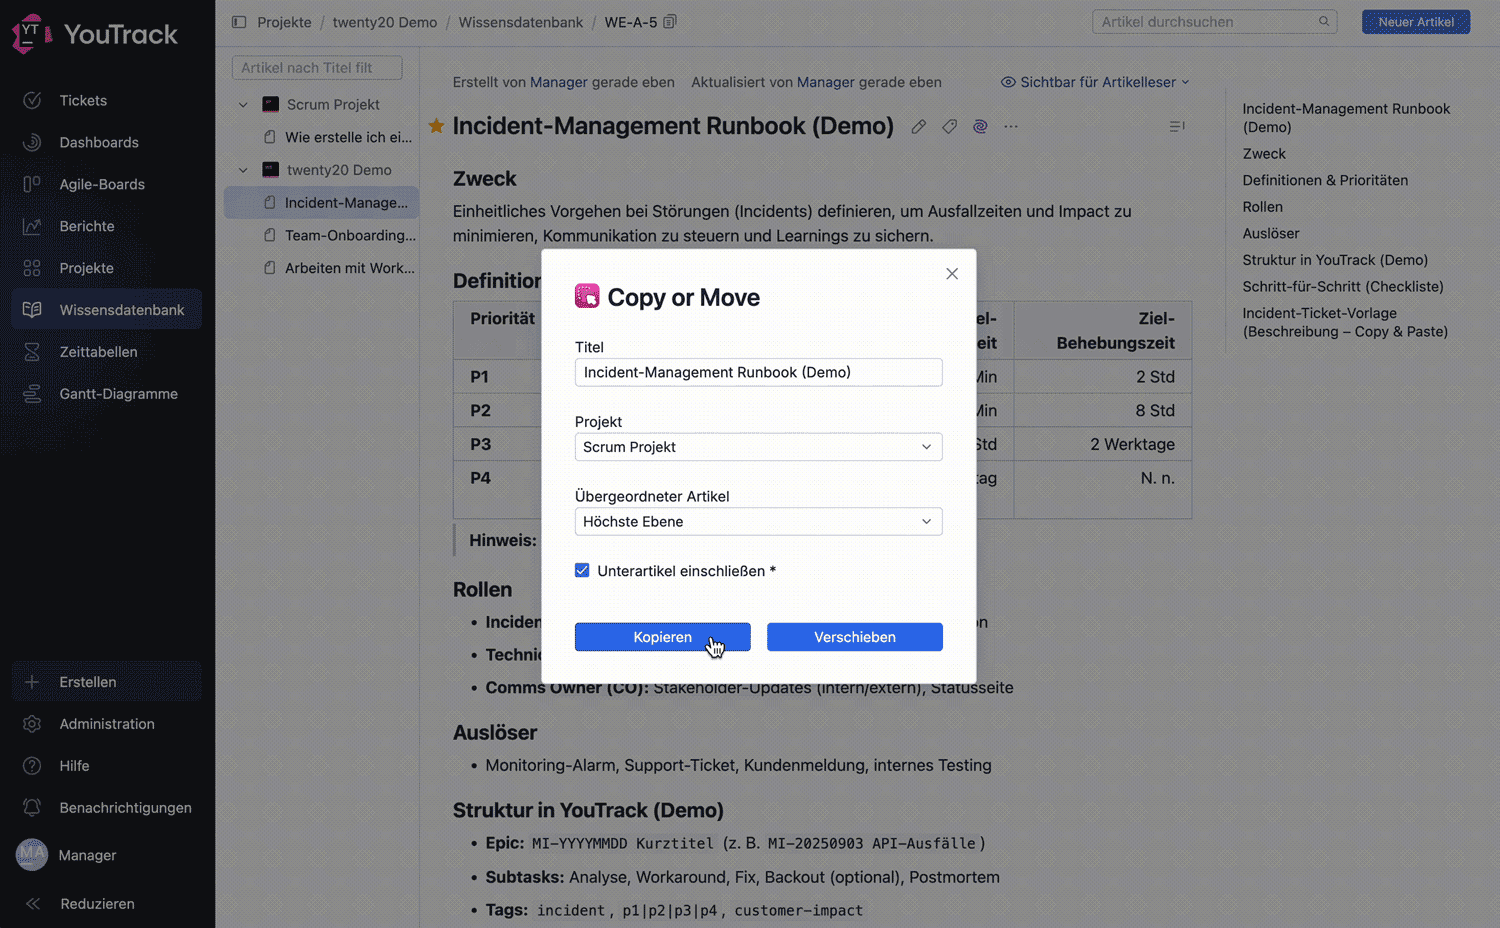This screenshot has width=1500, height=928.
Task: Close the Copy or Move dialog
Action: point(952,274)
